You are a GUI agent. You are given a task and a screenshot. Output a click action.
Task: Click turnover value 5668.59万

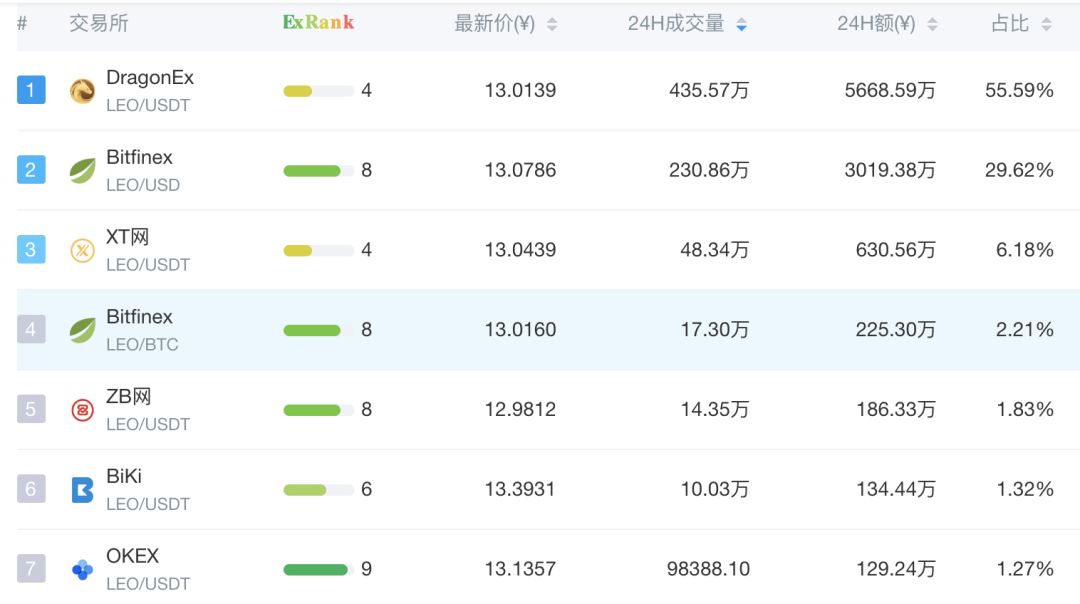(x=890, y=90)
